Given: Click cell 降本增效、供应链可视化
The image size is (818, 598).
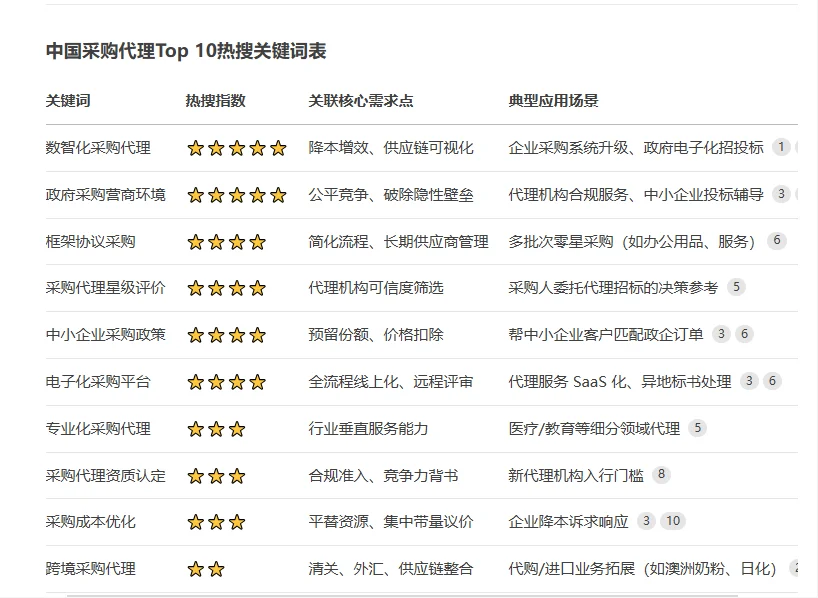Looking at the screenshot, I should click(391, 148).
